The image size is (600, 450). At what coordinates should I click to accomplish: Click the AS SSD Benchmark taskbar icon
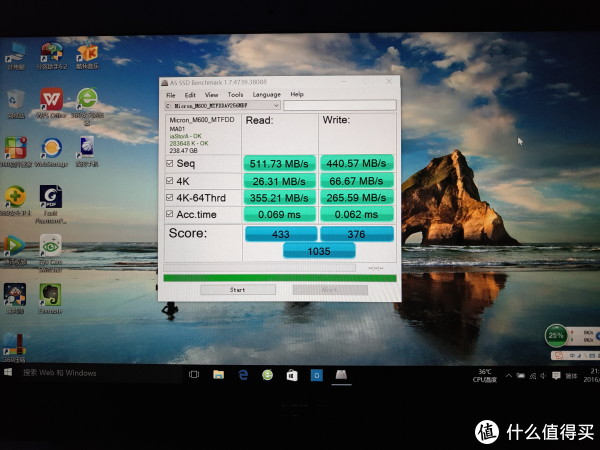pyautogui.click(x=341, y=375)
